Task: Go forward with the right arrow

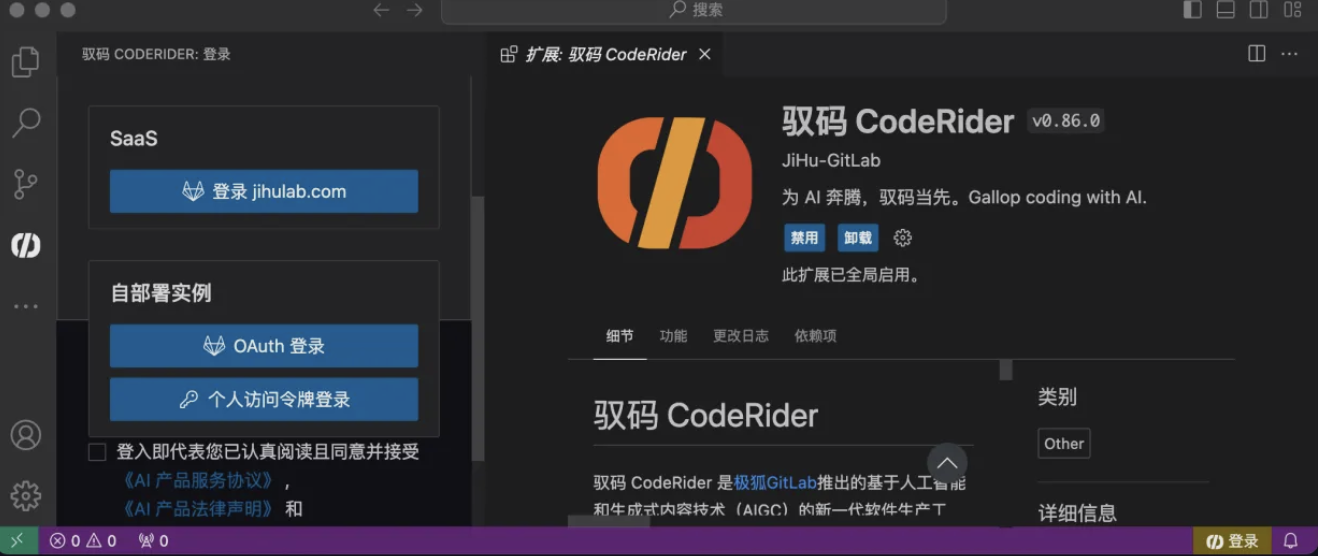Action: [415, 10]
